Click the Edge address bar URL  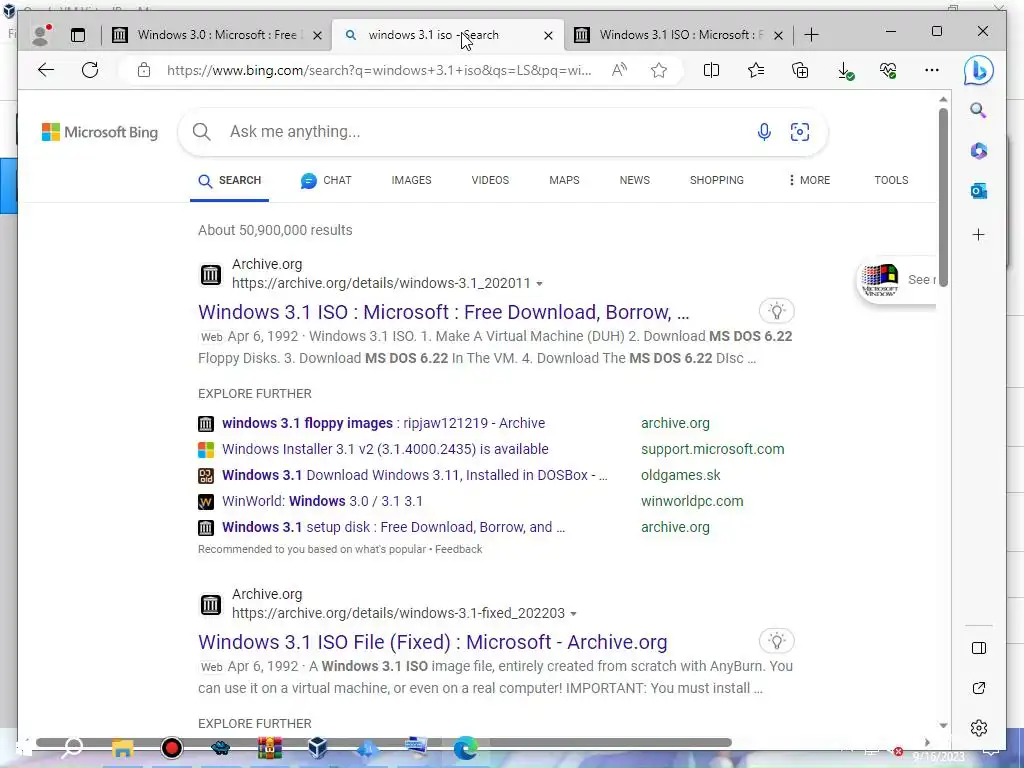pyautogui.click(x=379, y=71)
